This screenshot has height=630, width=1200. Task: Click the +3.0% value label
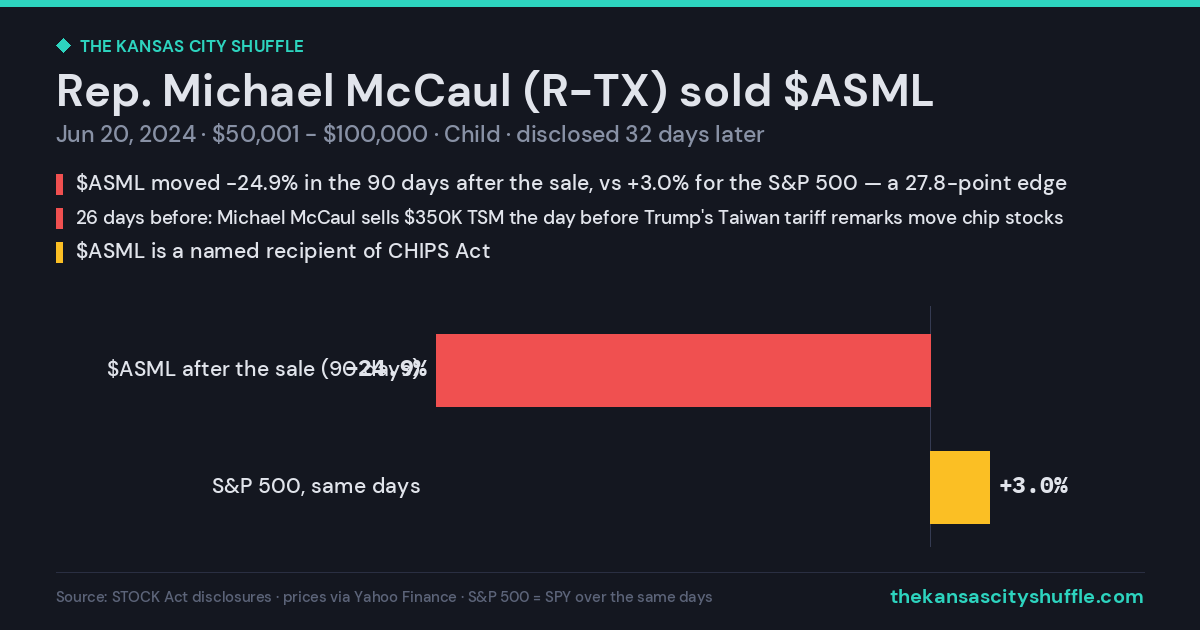click(1033, 486)
